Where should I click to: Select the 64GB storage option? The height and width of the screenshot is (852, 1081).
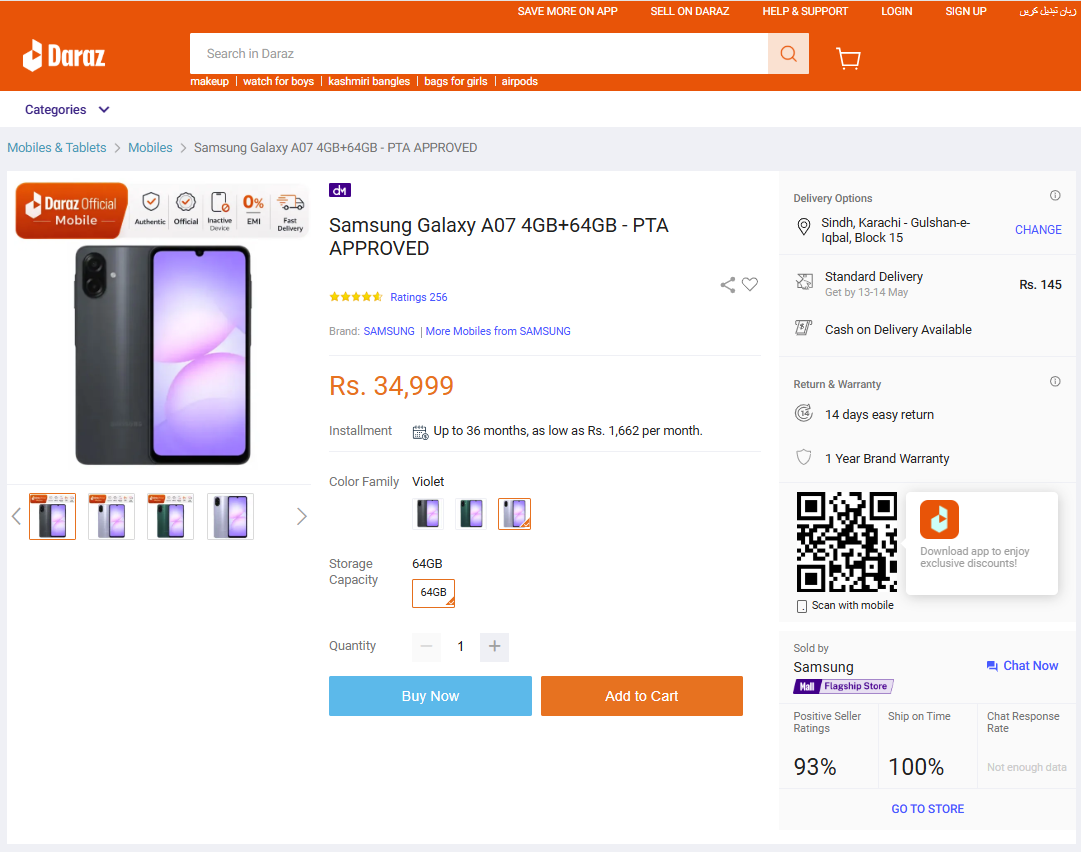click(x=433, y=593)
